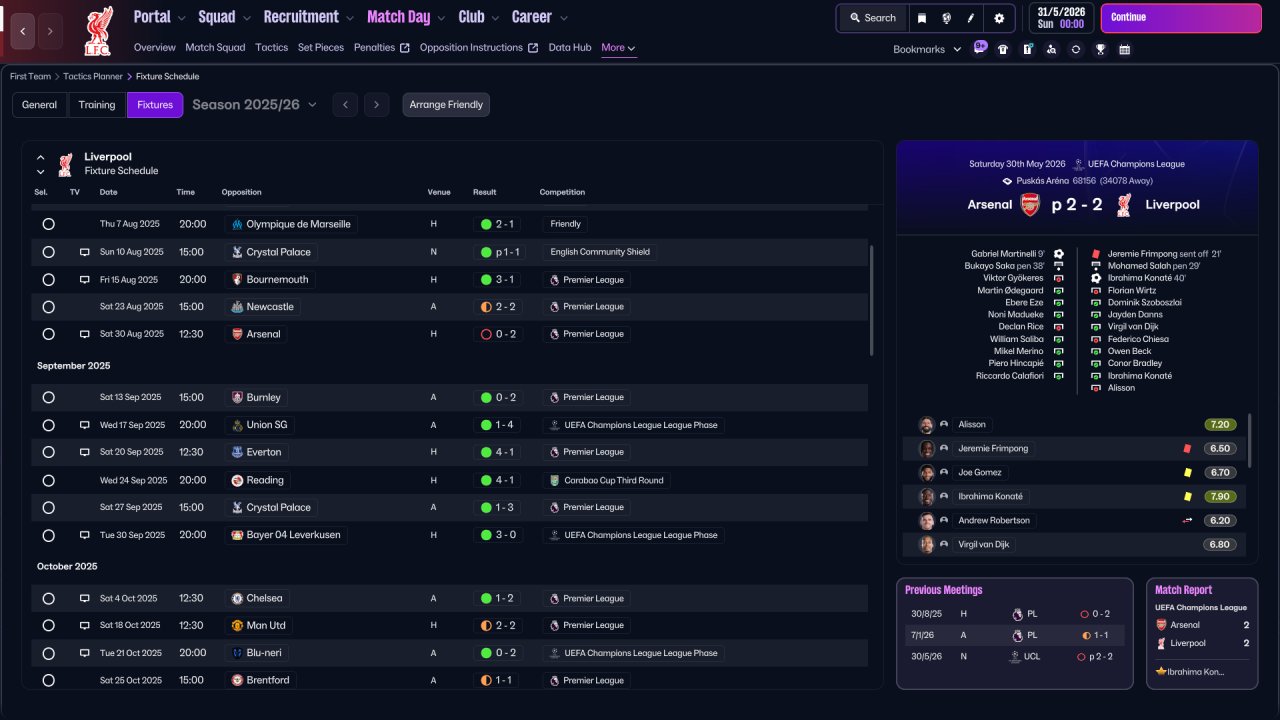Click Alisson's player portrait in the ratings list
This screenshot has height=720, width=1280.
[x=927, y=424]
